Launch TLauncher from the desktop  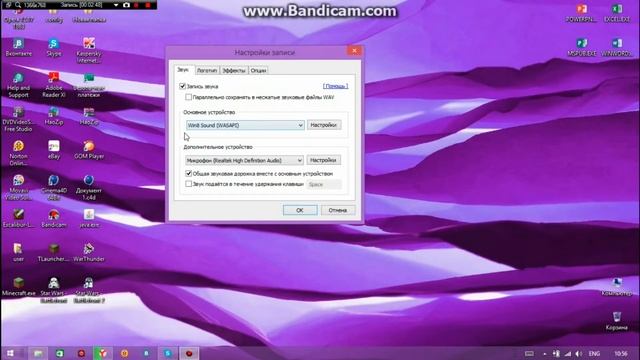(x=53, y=253)
